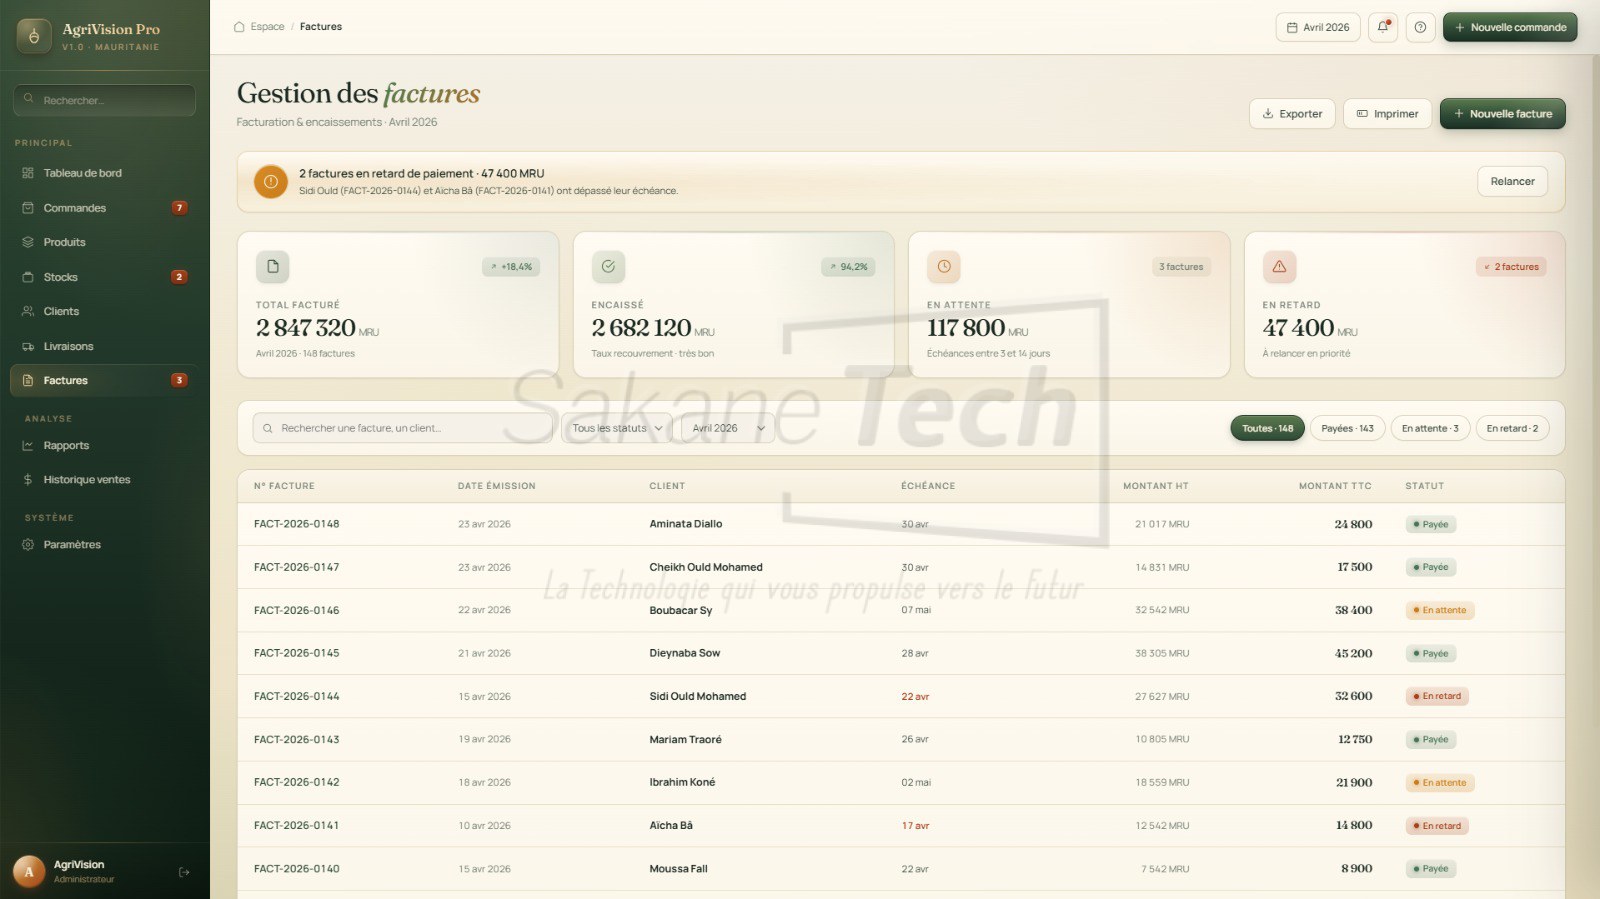Click the 'En attente' status for Ibrahim Koné
Screen dimensions: 1600x899
(x=1440, y=783)
